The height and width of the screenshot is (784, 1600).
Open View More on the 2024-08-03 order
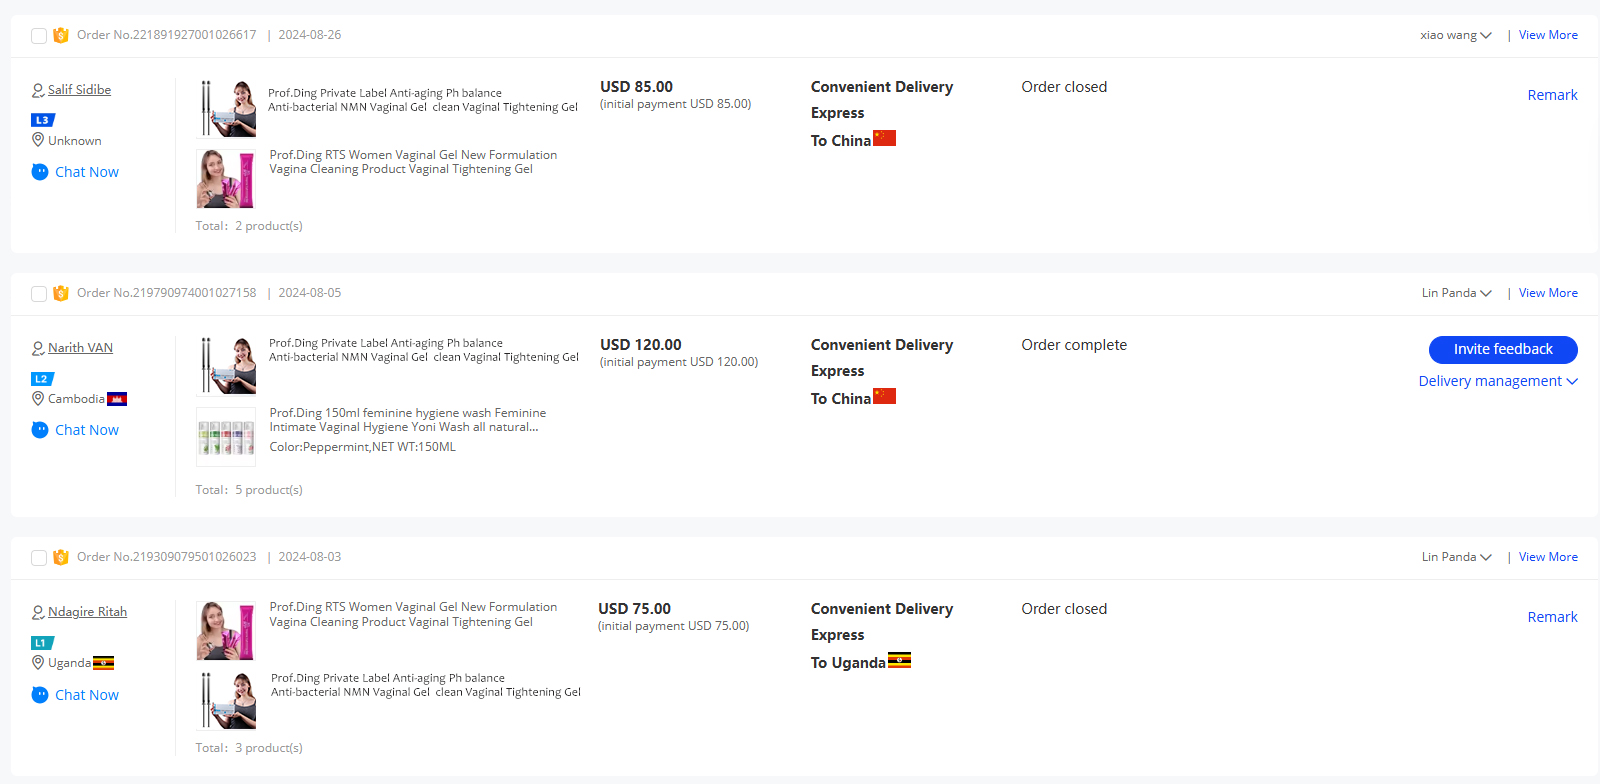pos(1548,557)
